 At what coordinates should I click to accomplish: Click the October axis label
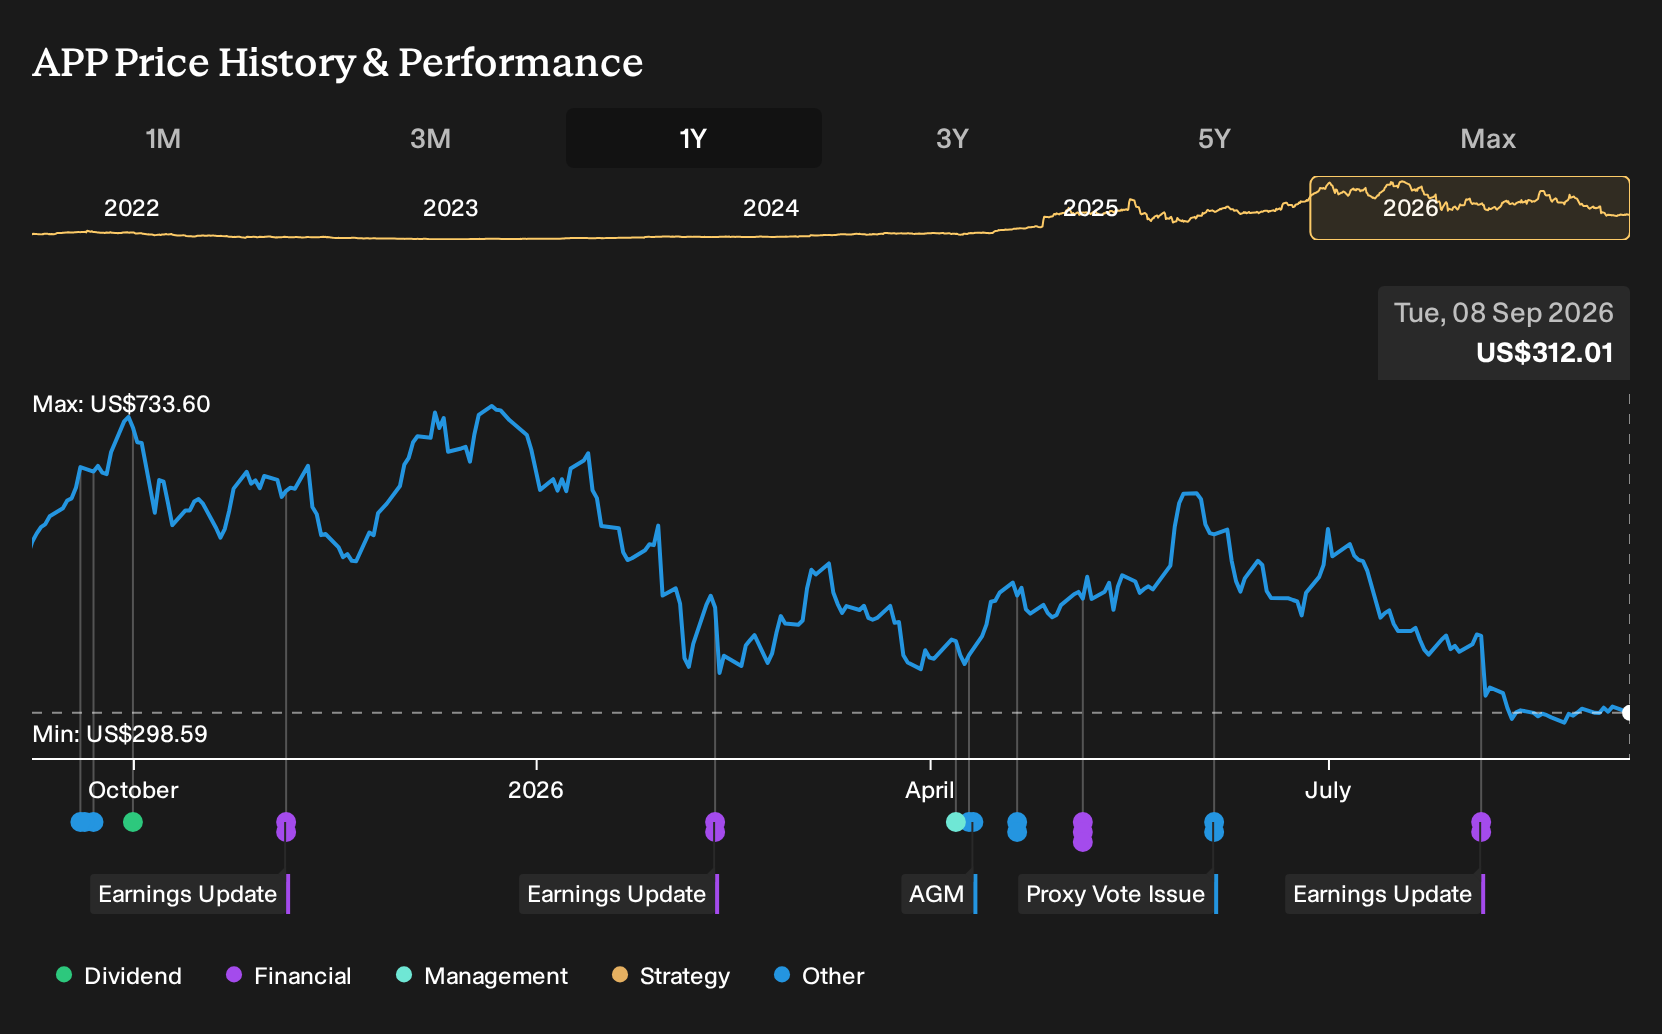click(x=133, y=790)
